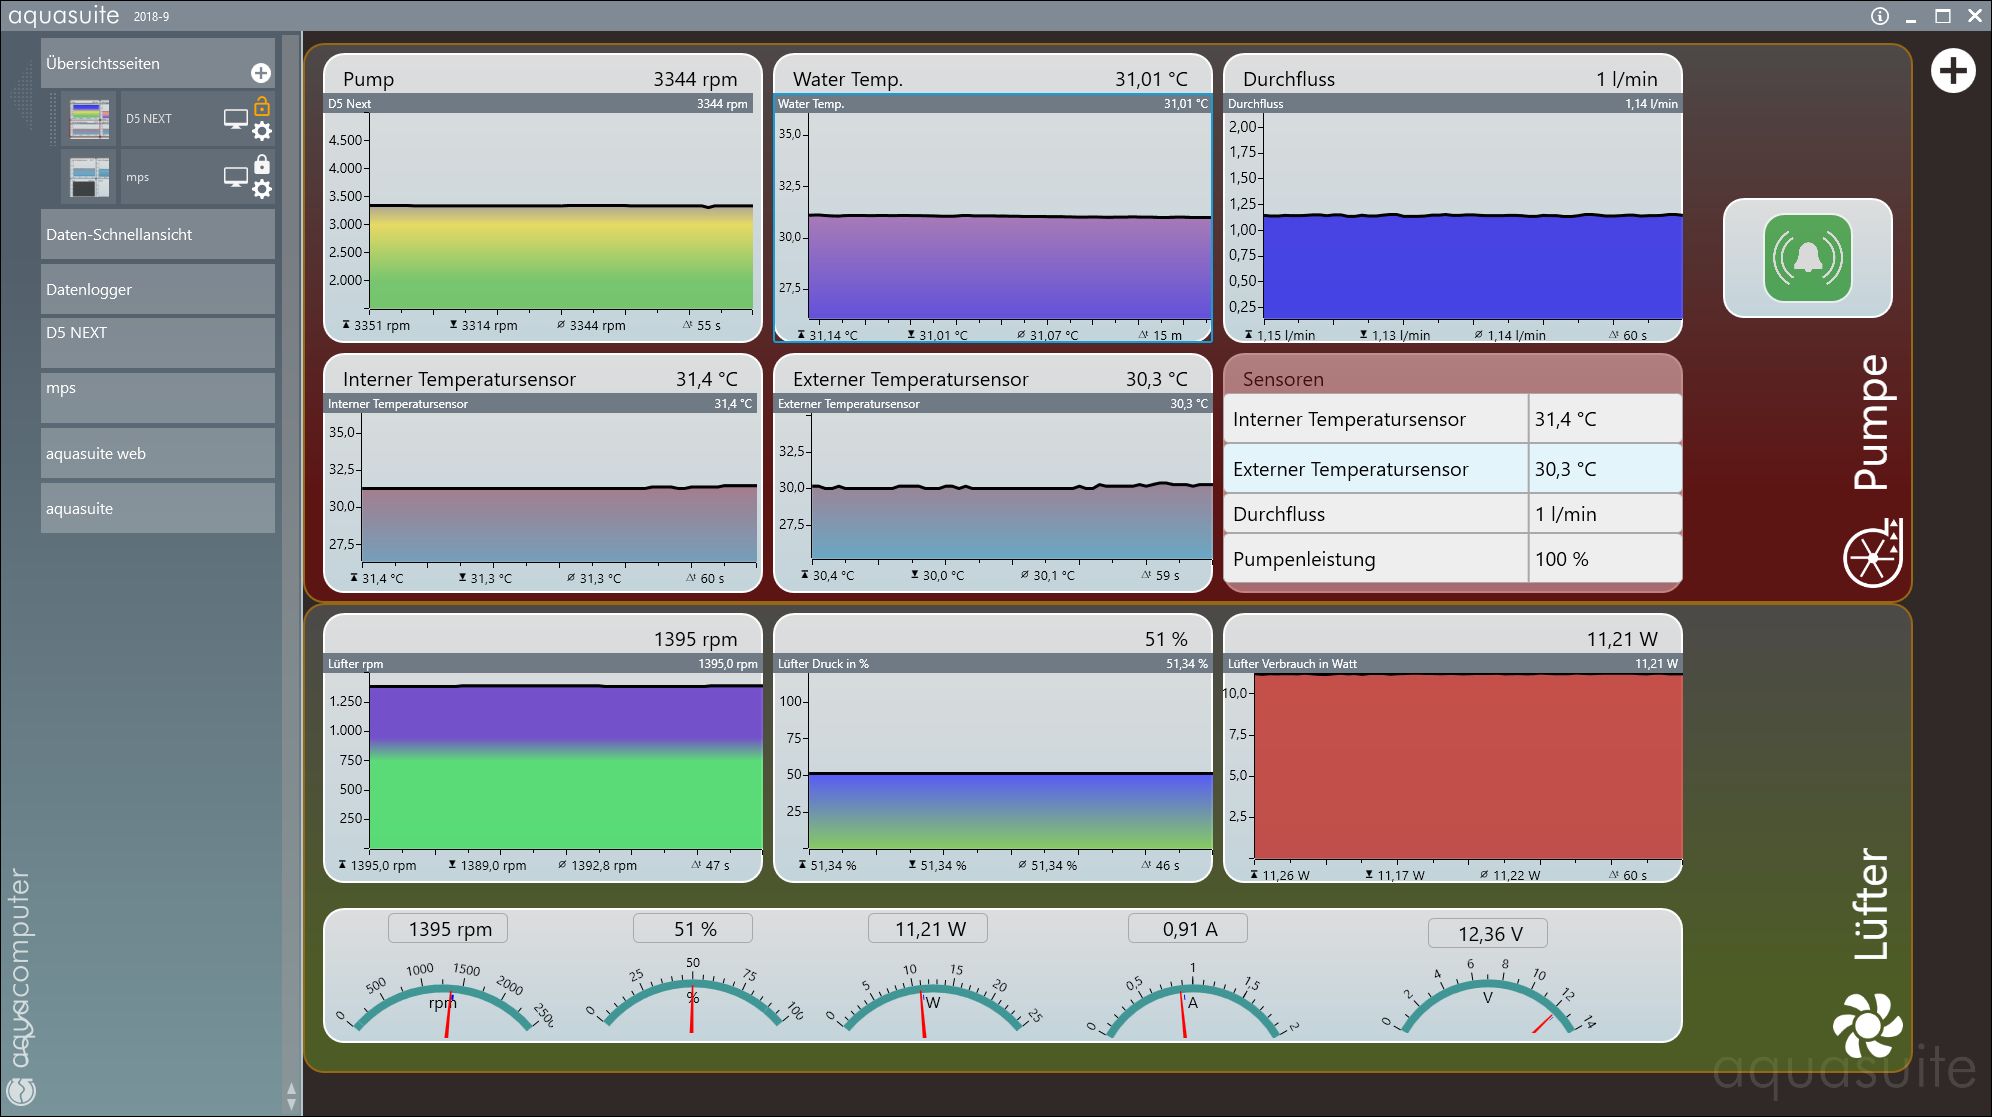1992x1117 pixels.
Task: Open the info icon in title bar
Action: point(1880,15)
